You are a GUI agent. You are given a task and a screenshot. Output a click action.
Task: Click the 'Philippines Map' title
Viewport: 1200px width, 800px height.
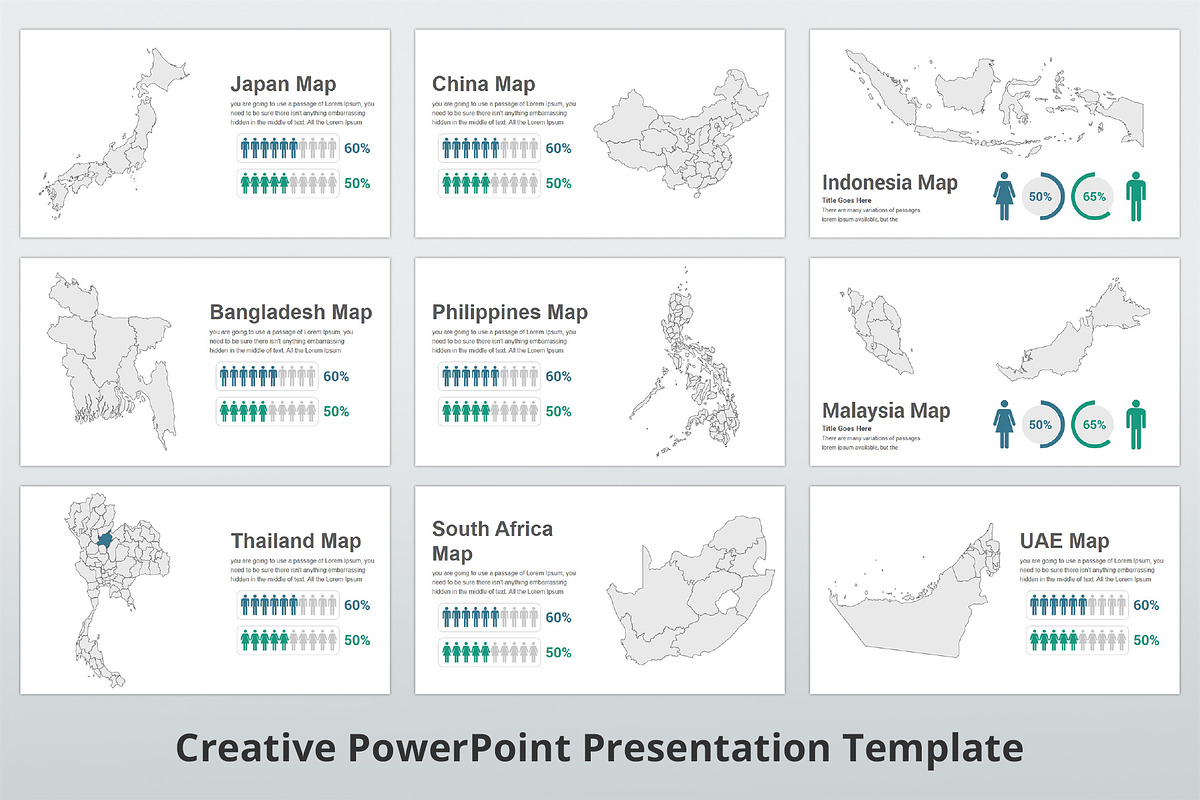pyautogui.click(x=510, y=313)
